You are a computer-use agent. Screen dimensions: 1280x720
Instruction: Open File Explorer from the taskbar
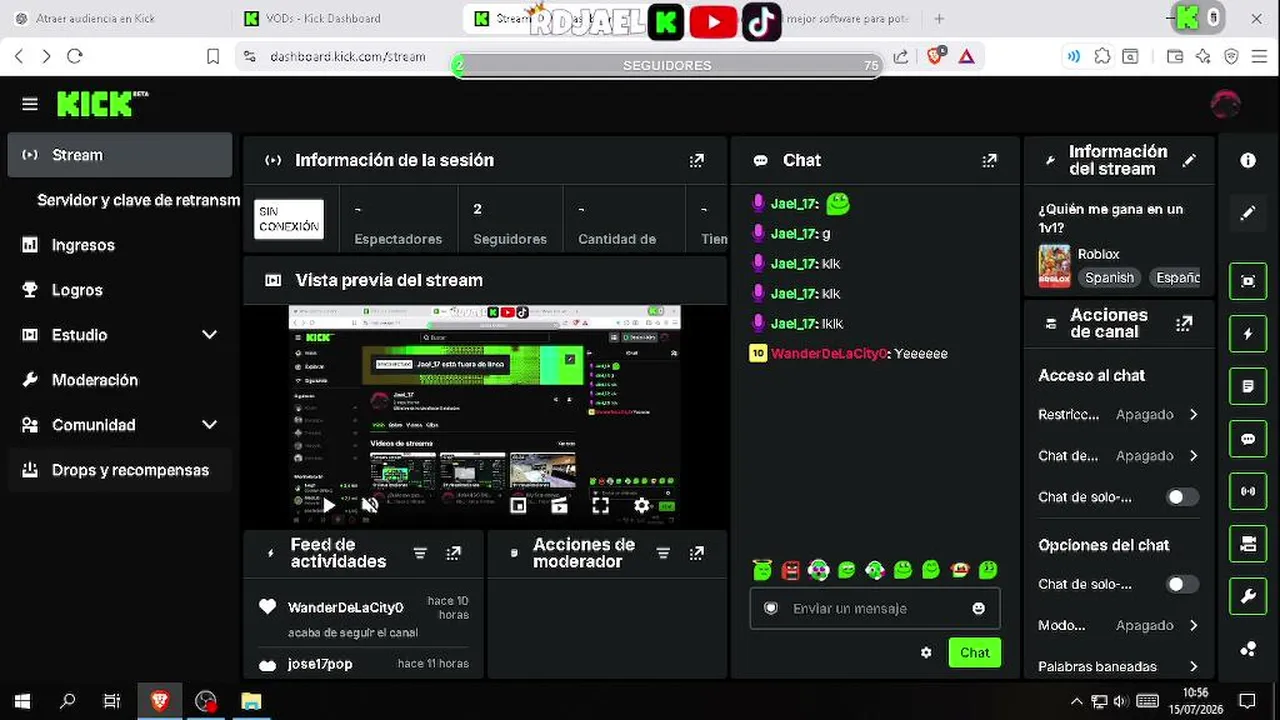(251, 701)
